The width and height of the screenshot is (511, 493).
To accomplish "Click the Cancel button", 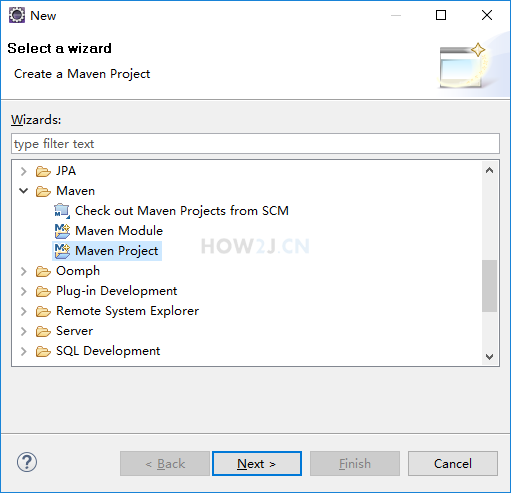I will [x=453, y=464].
